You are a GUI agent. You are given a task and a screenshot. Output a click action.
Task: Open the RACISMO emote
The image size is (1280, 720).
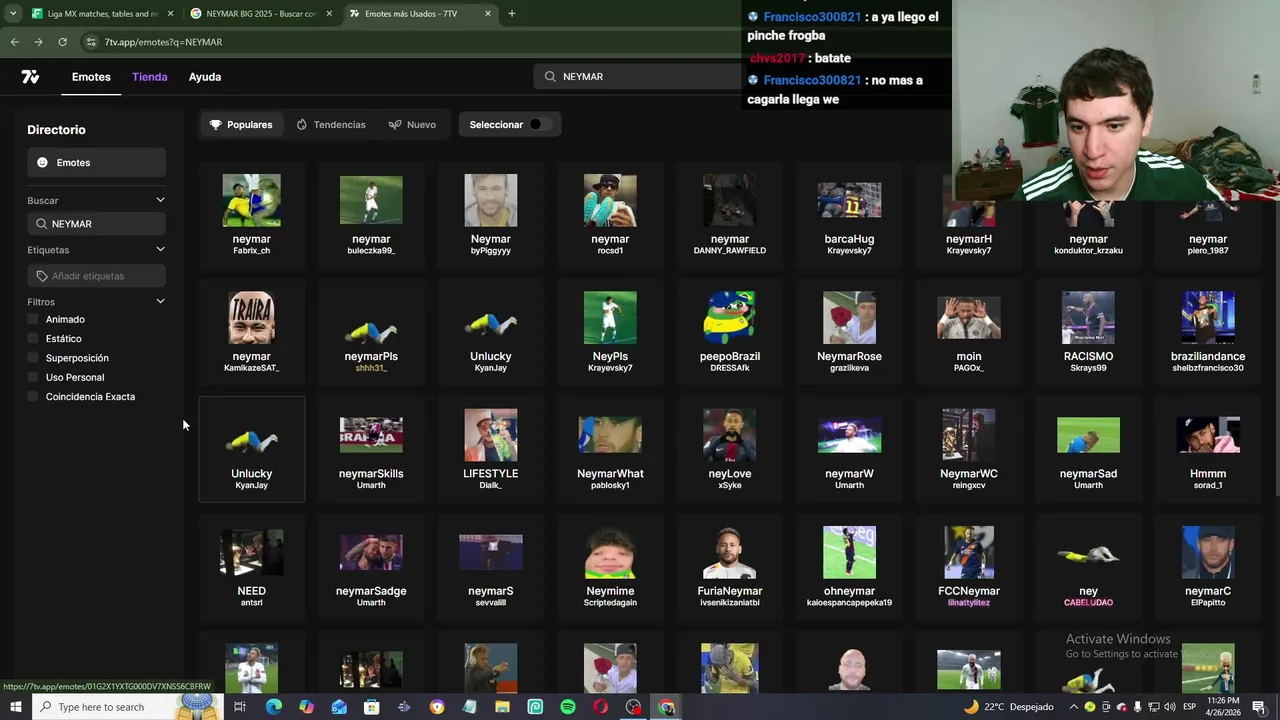(x=1088, y=331)
